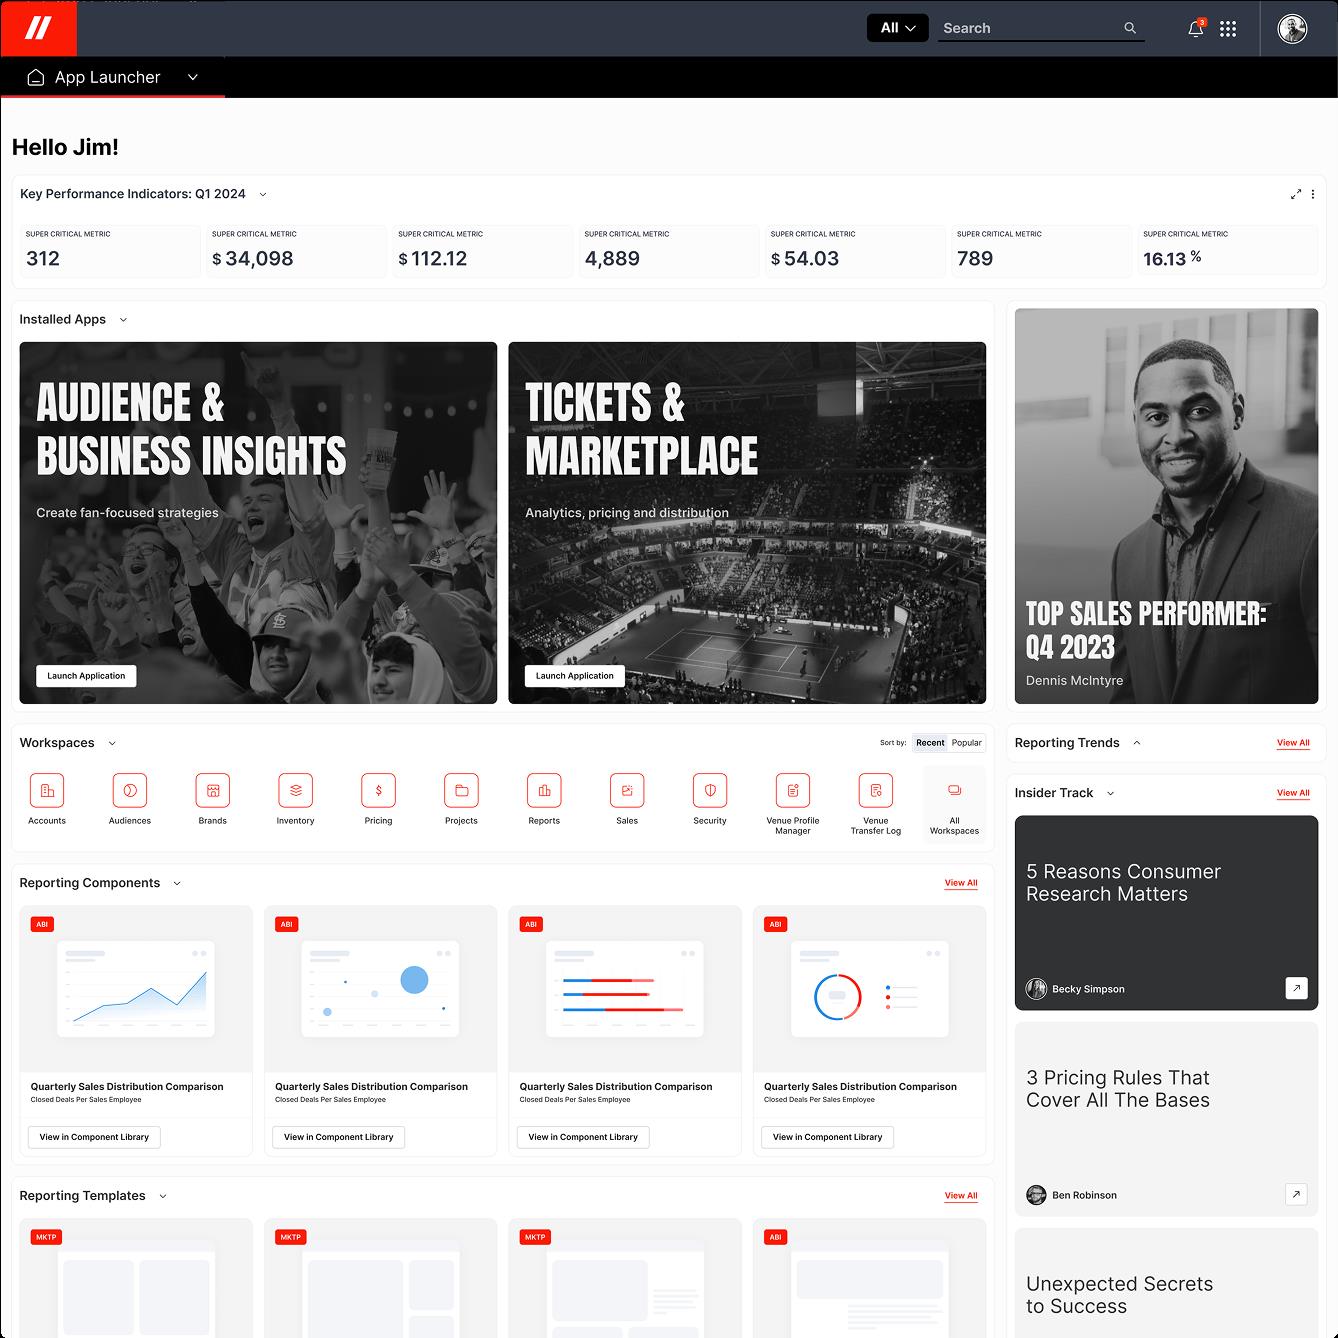Viewport: 1338px width, 1338px height.
Task: Open 'Unexpected Secrets to Success' article
Action: pos(1166,1283)
